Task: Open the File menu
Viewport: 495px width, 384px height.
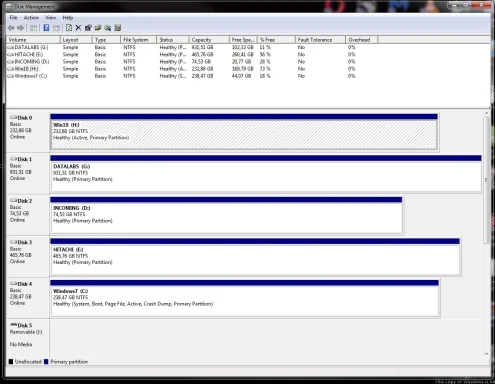Action: click(x=13, y=18)
